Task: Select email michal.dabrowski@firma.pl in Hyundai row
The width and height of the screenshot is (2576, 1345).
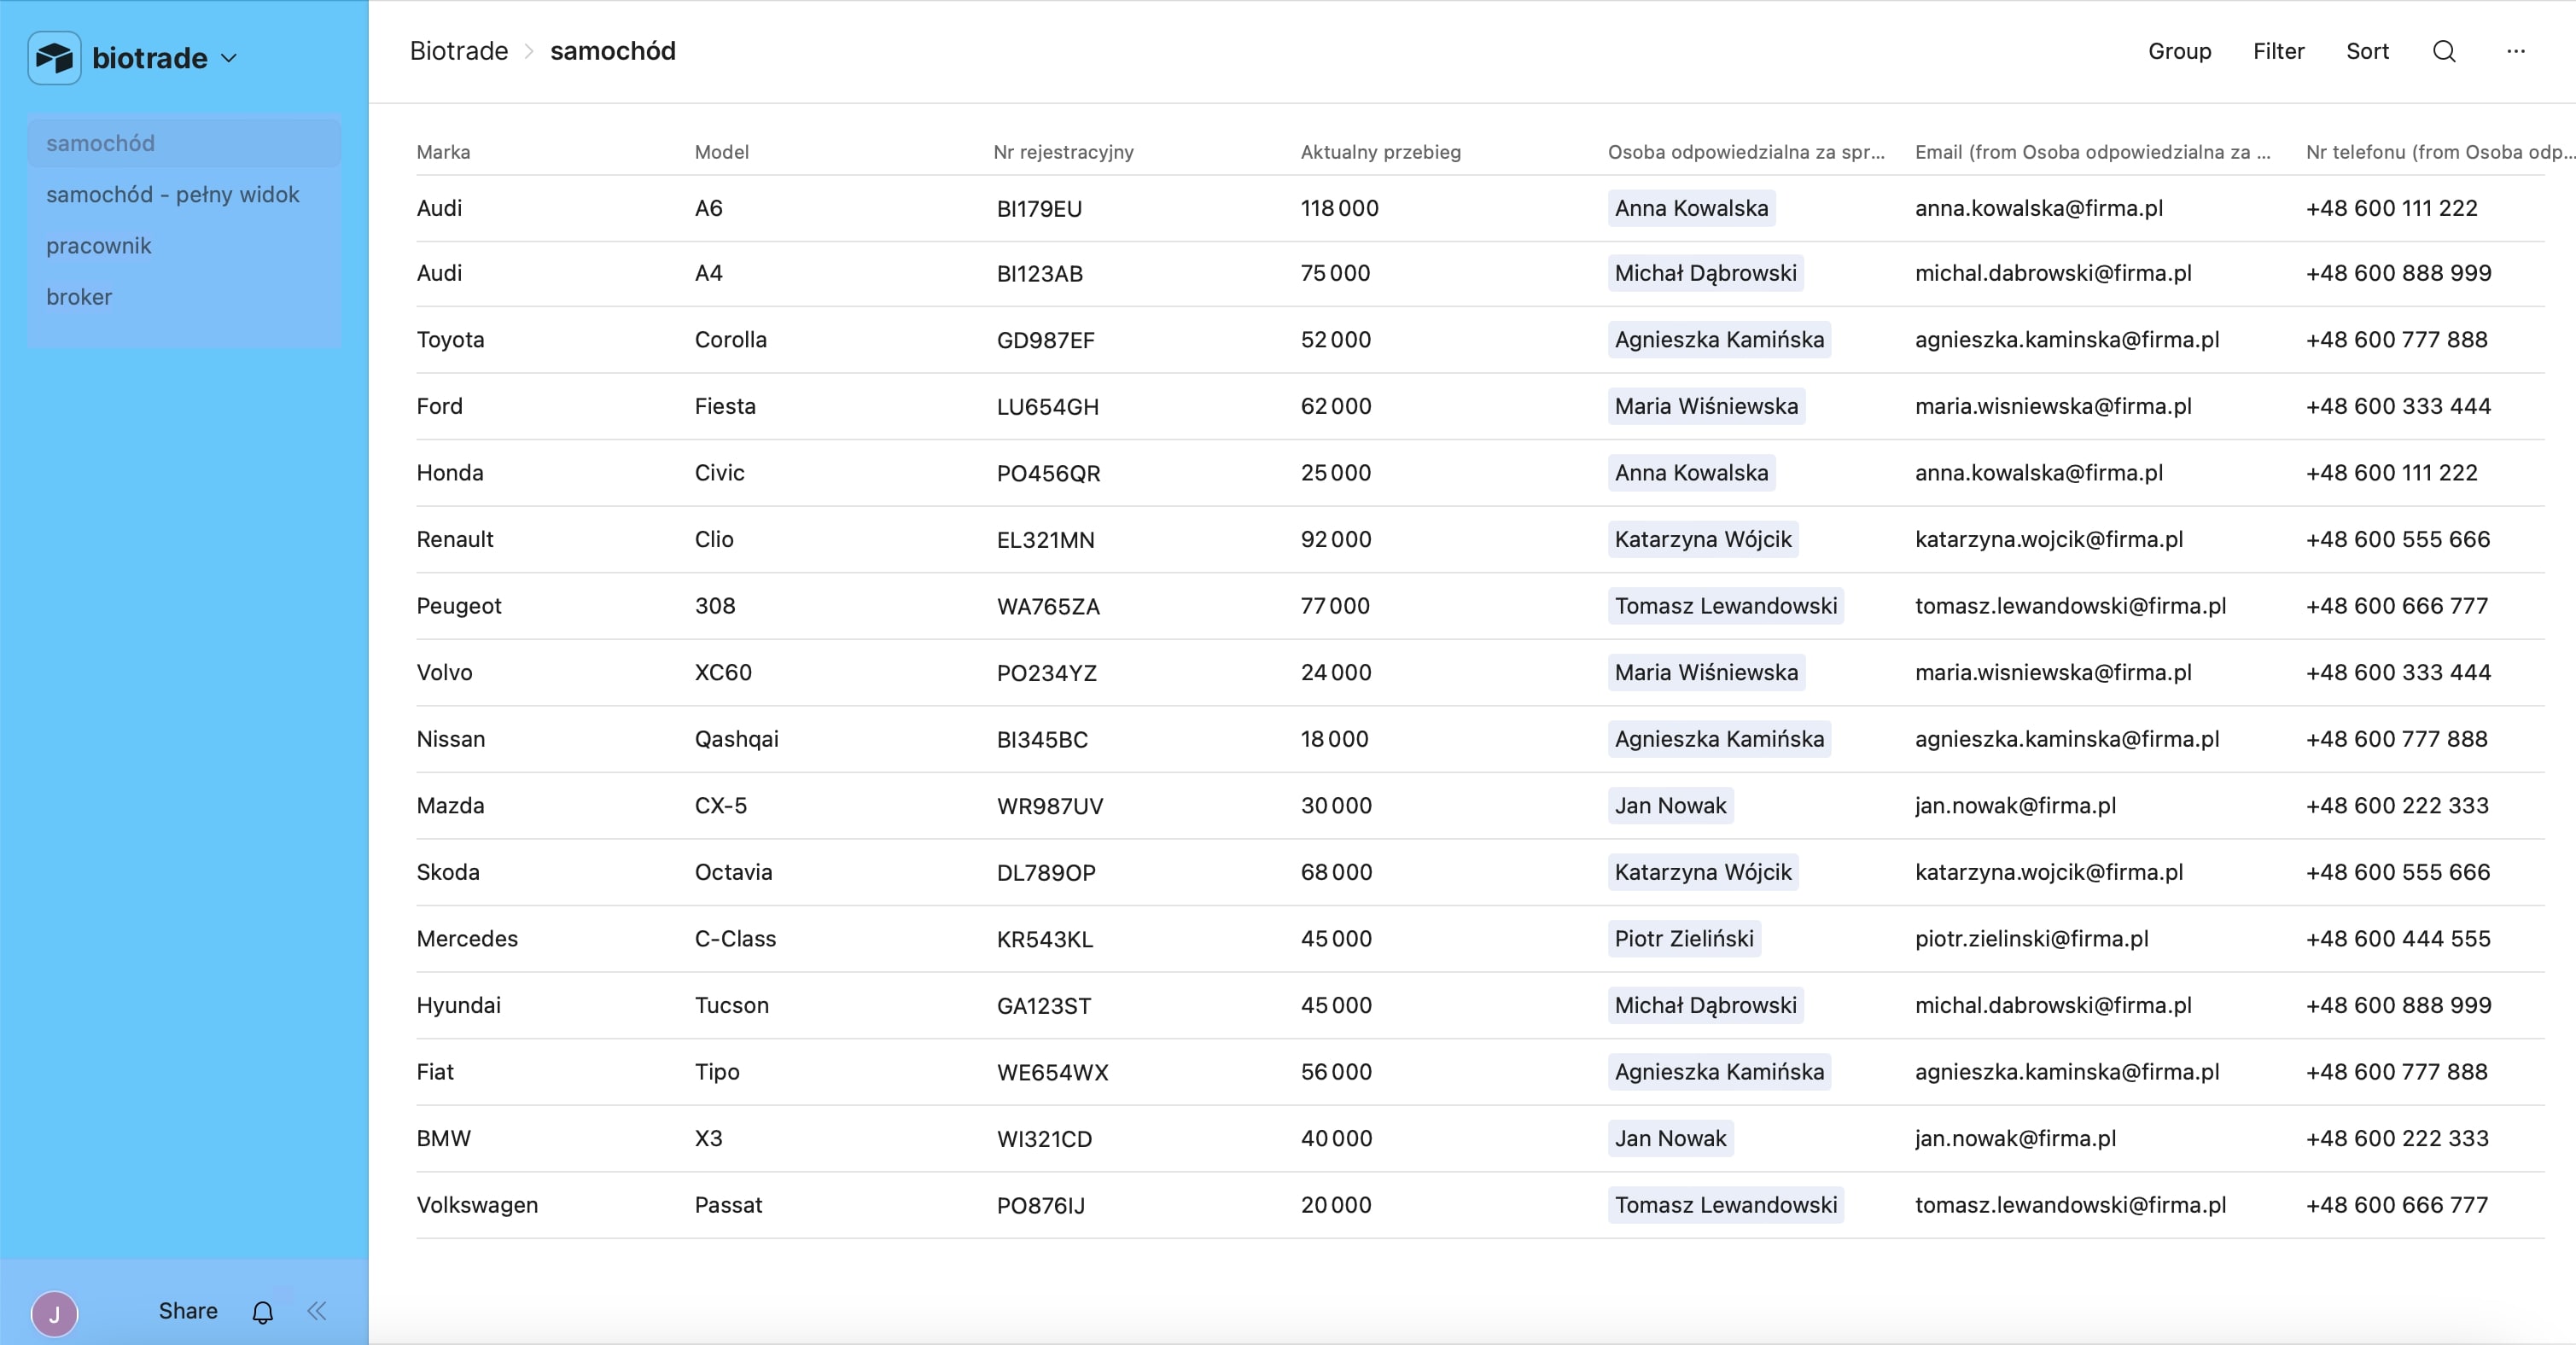Action: pos(2053,1005)
